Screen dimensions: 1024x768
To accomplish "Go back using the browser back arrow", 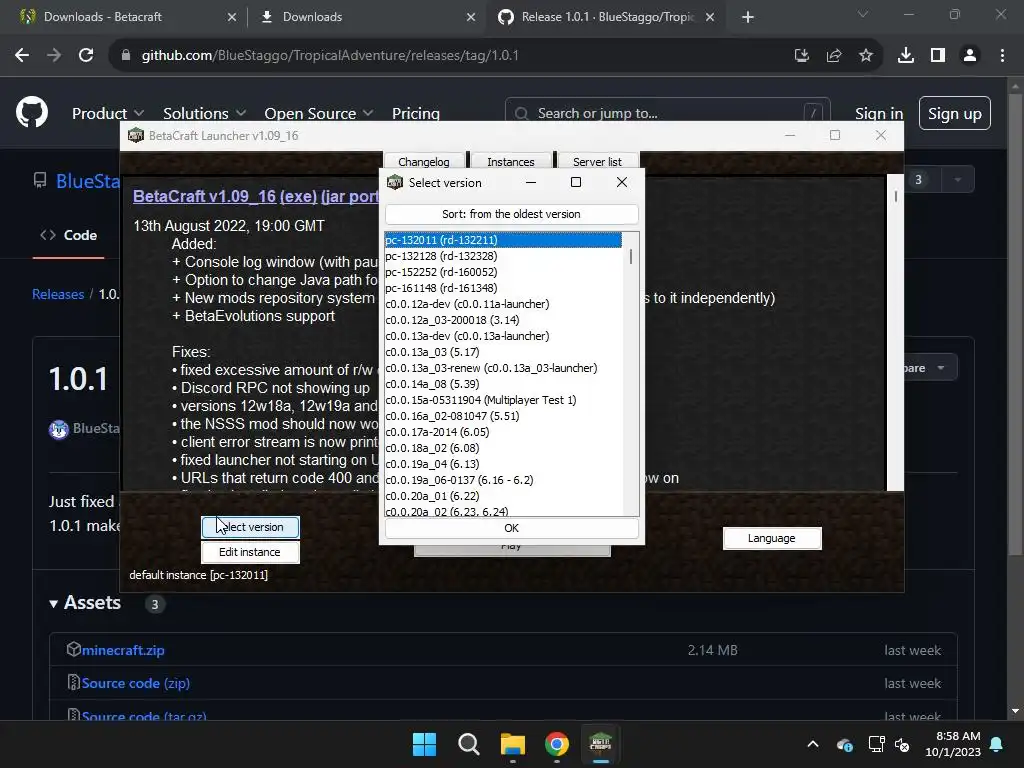I will pos(22,56).
